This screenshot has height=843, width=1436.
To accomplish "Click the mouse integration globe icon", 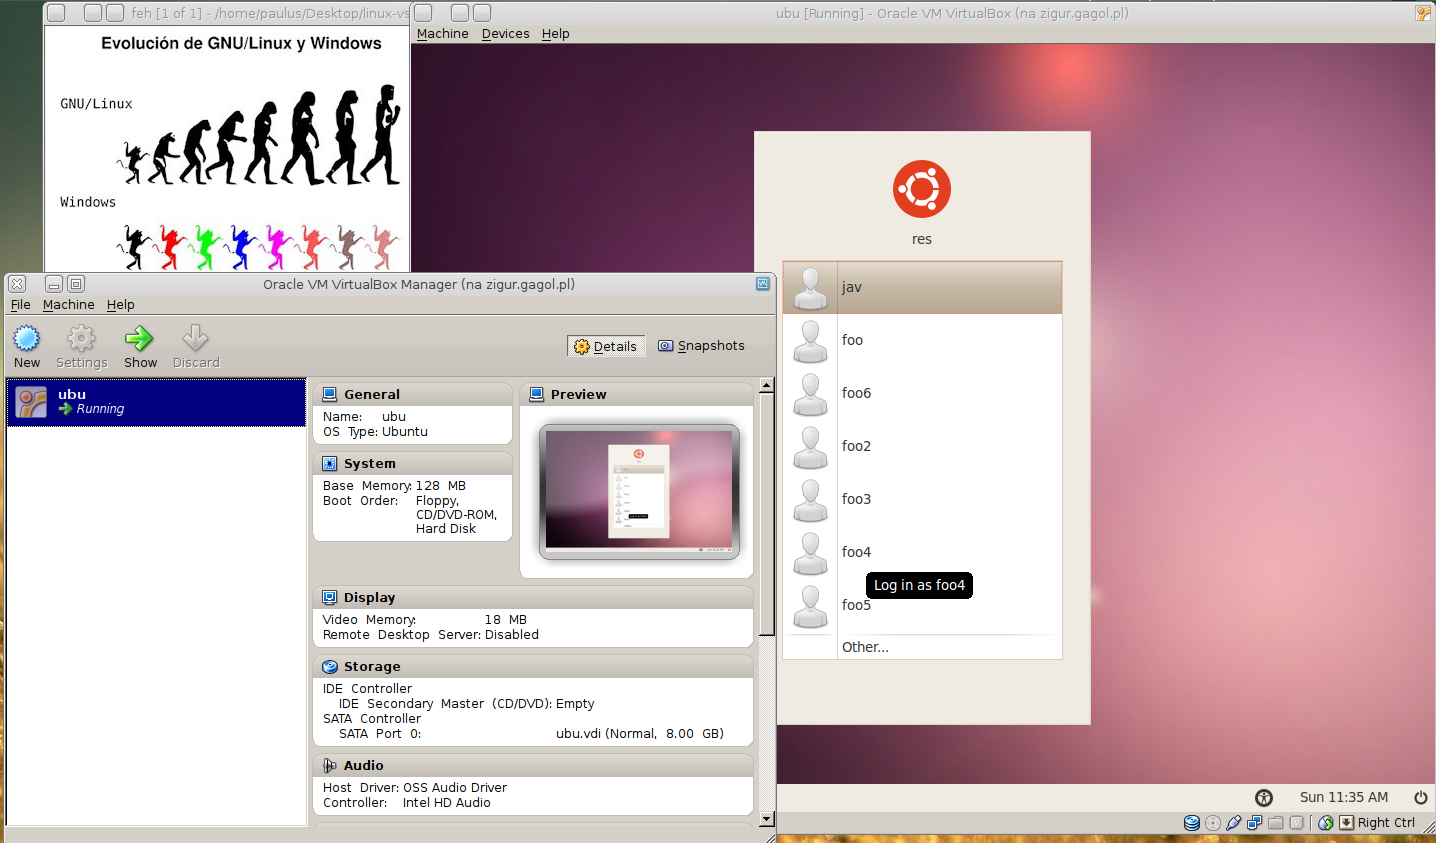I will tap(1326, 823).
